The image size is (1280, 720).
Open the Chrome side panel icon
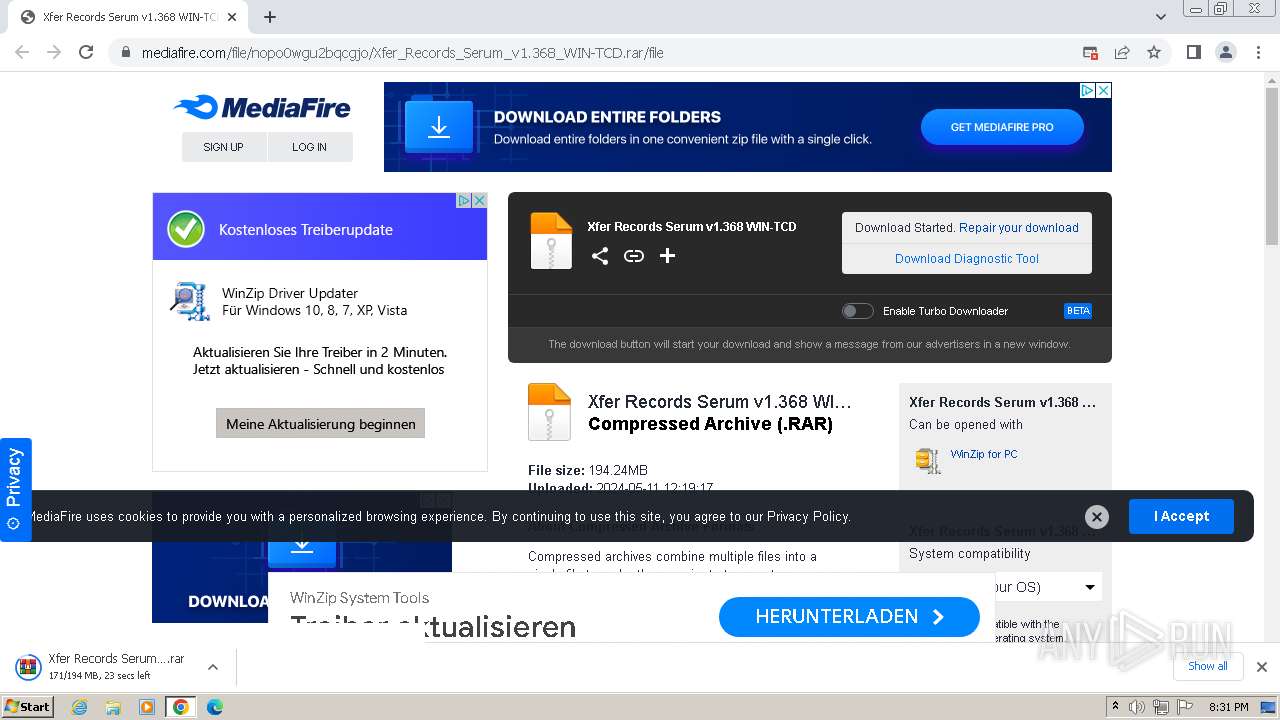click(x=1193, y=52)
